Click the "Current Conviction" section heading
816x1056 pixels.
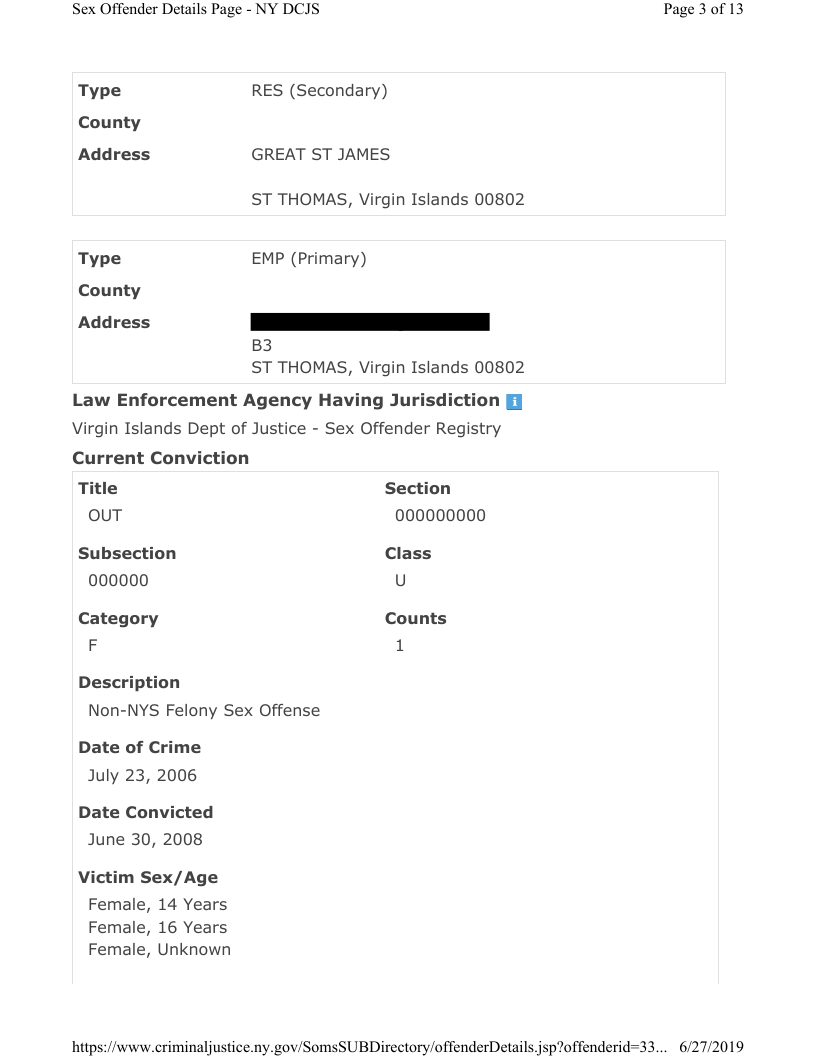pyautogui.click(x=161, y=458)
